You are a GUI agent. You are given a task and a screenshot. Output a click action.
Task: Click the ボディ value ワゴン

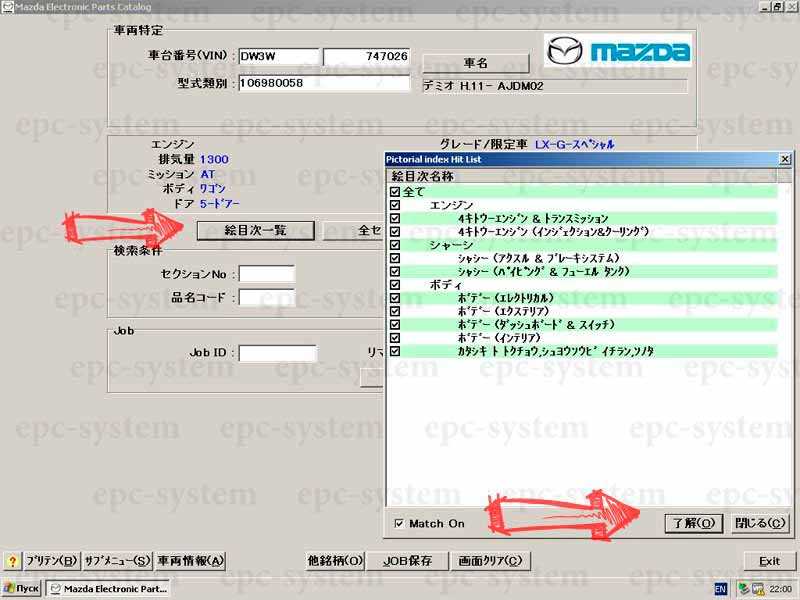(212, 189)
